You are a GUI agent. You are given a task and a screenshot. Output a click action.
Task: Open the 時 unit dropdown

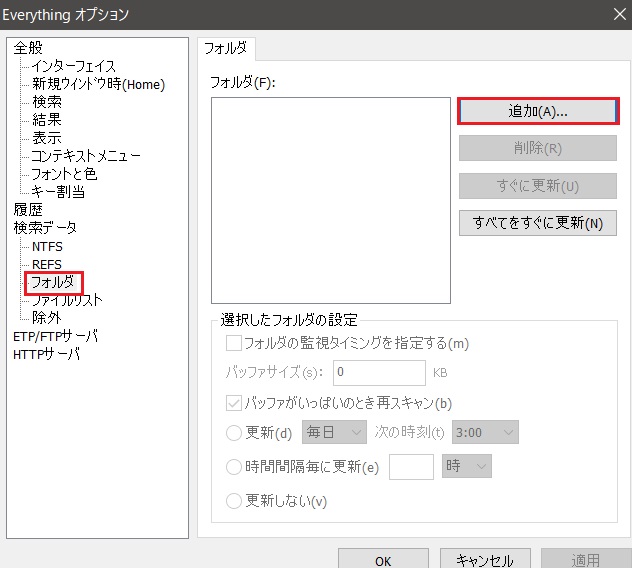(467, 466)
